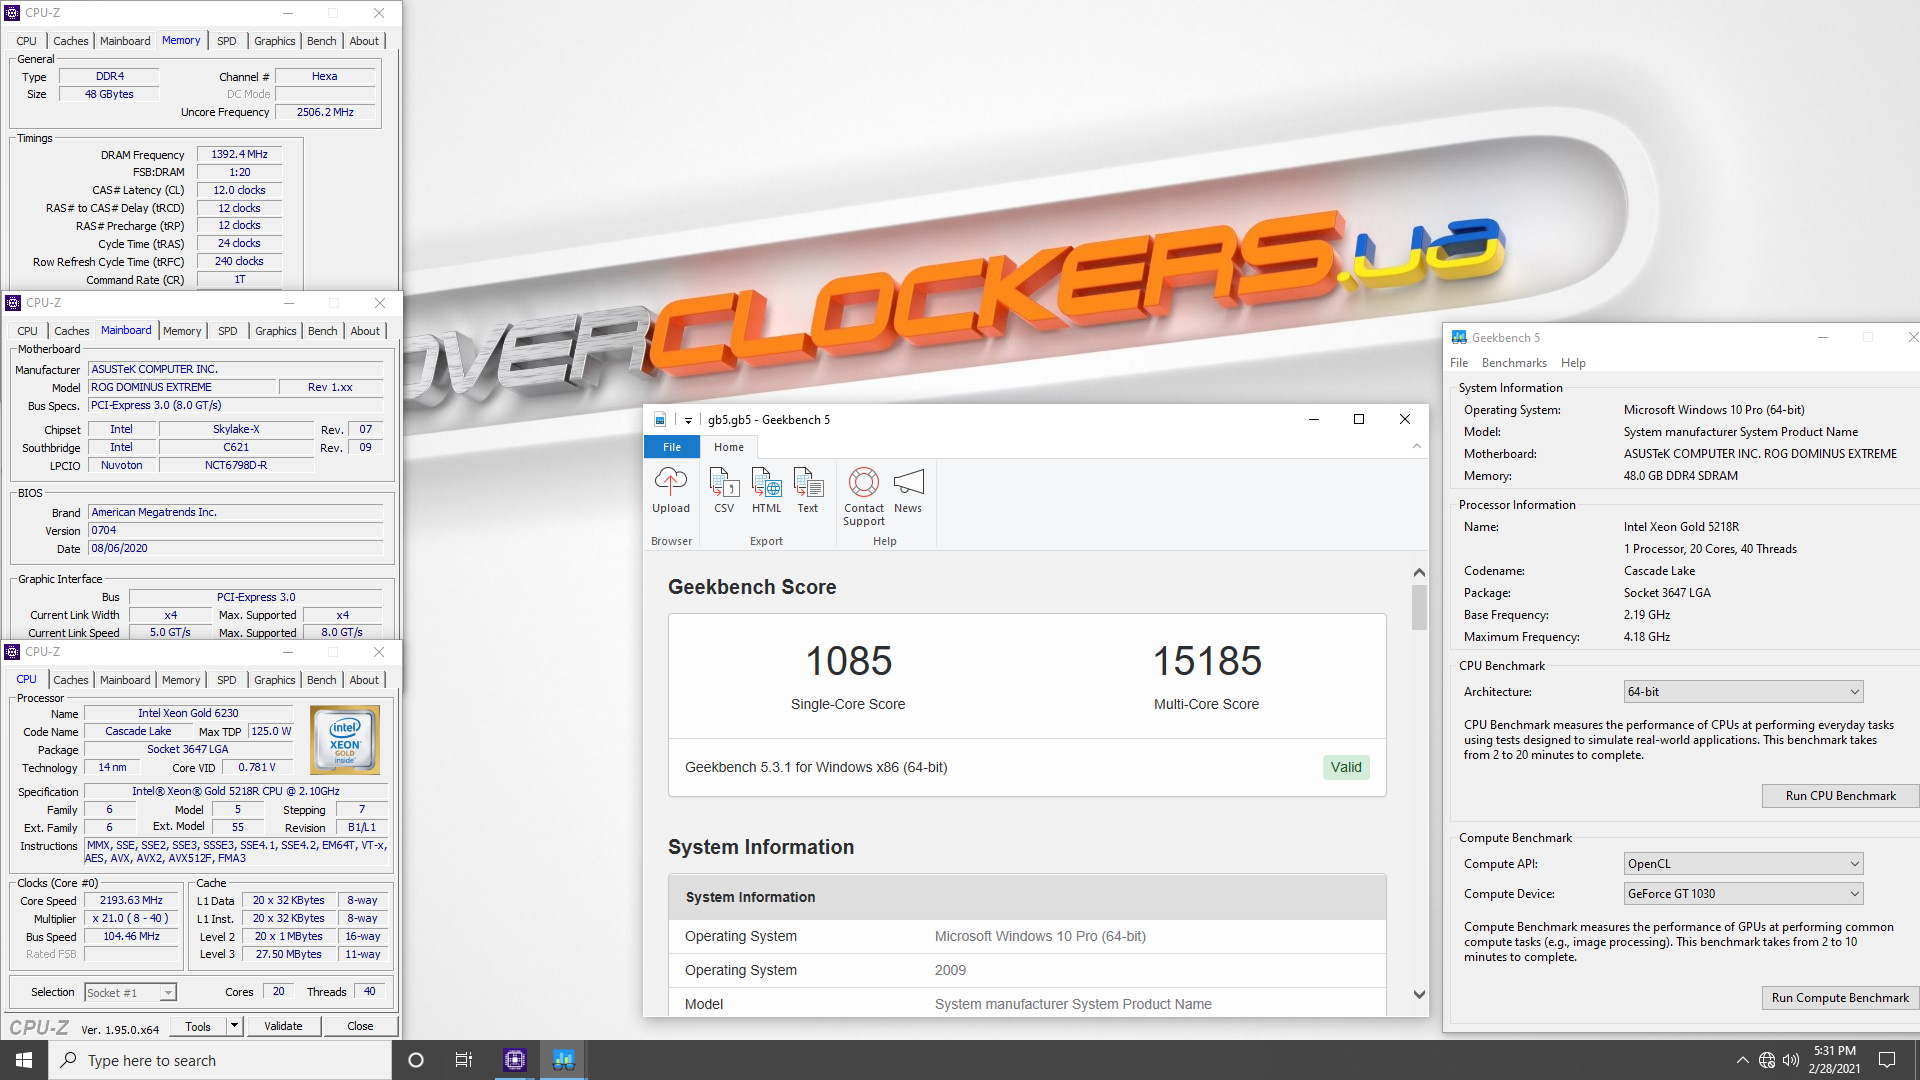Viewport: 1920px width, 1080px height.
Task: Click the Uncore Frequency 2506.2 MHz value
Action: [325, 112]
